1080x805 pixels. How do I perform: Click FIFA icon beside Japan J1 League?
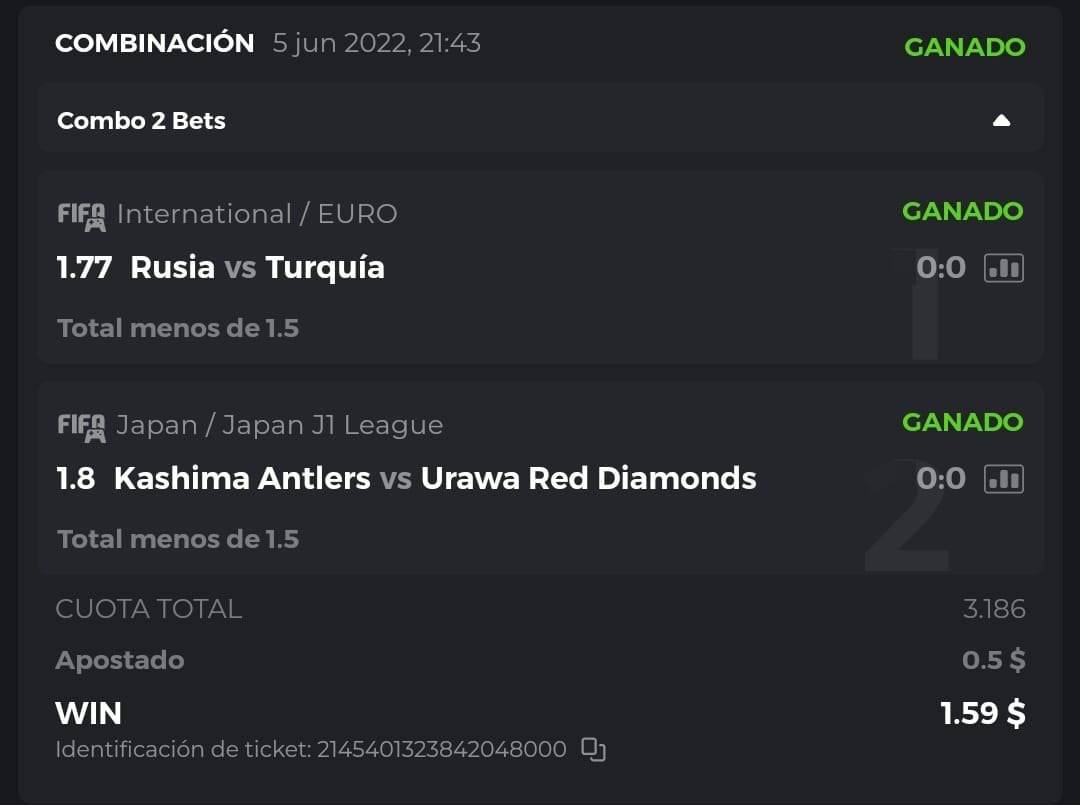point(81,427)
